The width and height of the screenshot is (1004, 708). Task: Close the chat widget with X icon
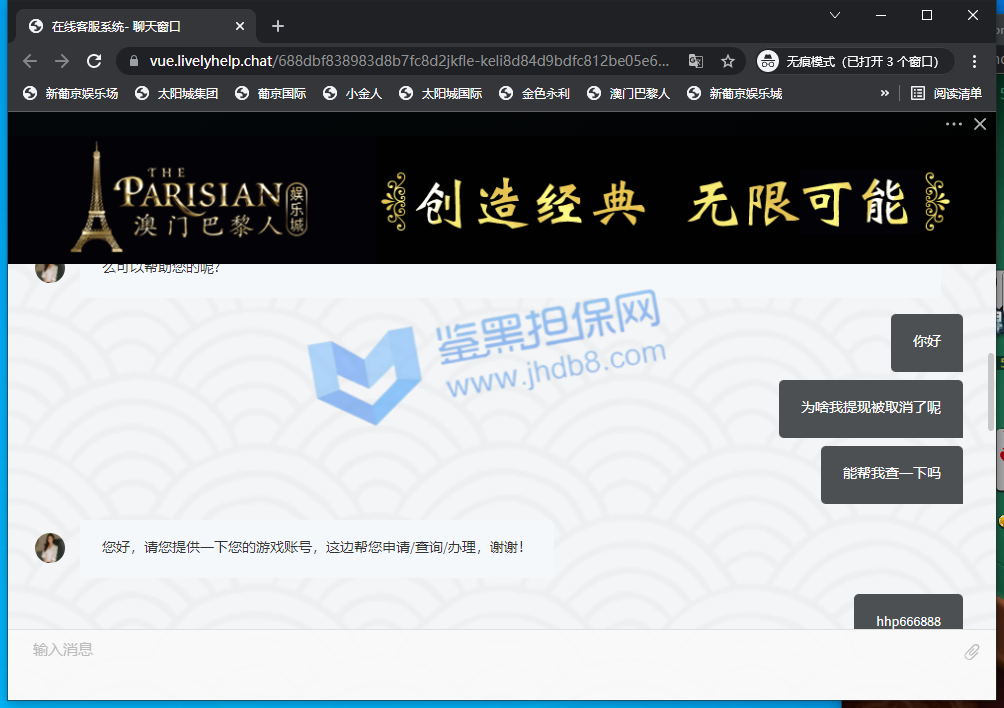coord(980,124)
